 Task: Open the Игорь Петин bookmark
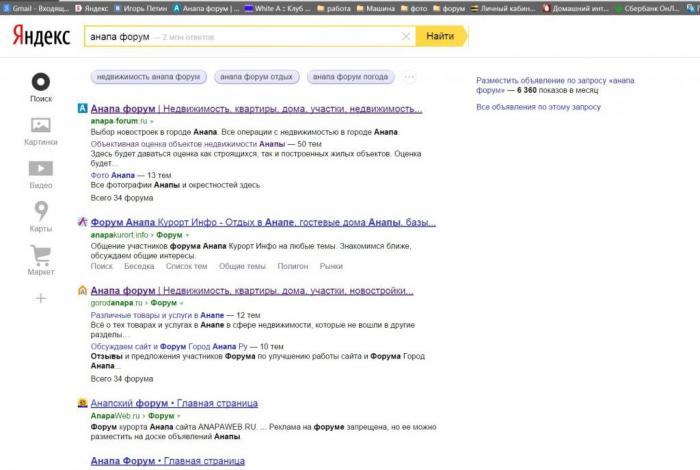pos(141,8)
